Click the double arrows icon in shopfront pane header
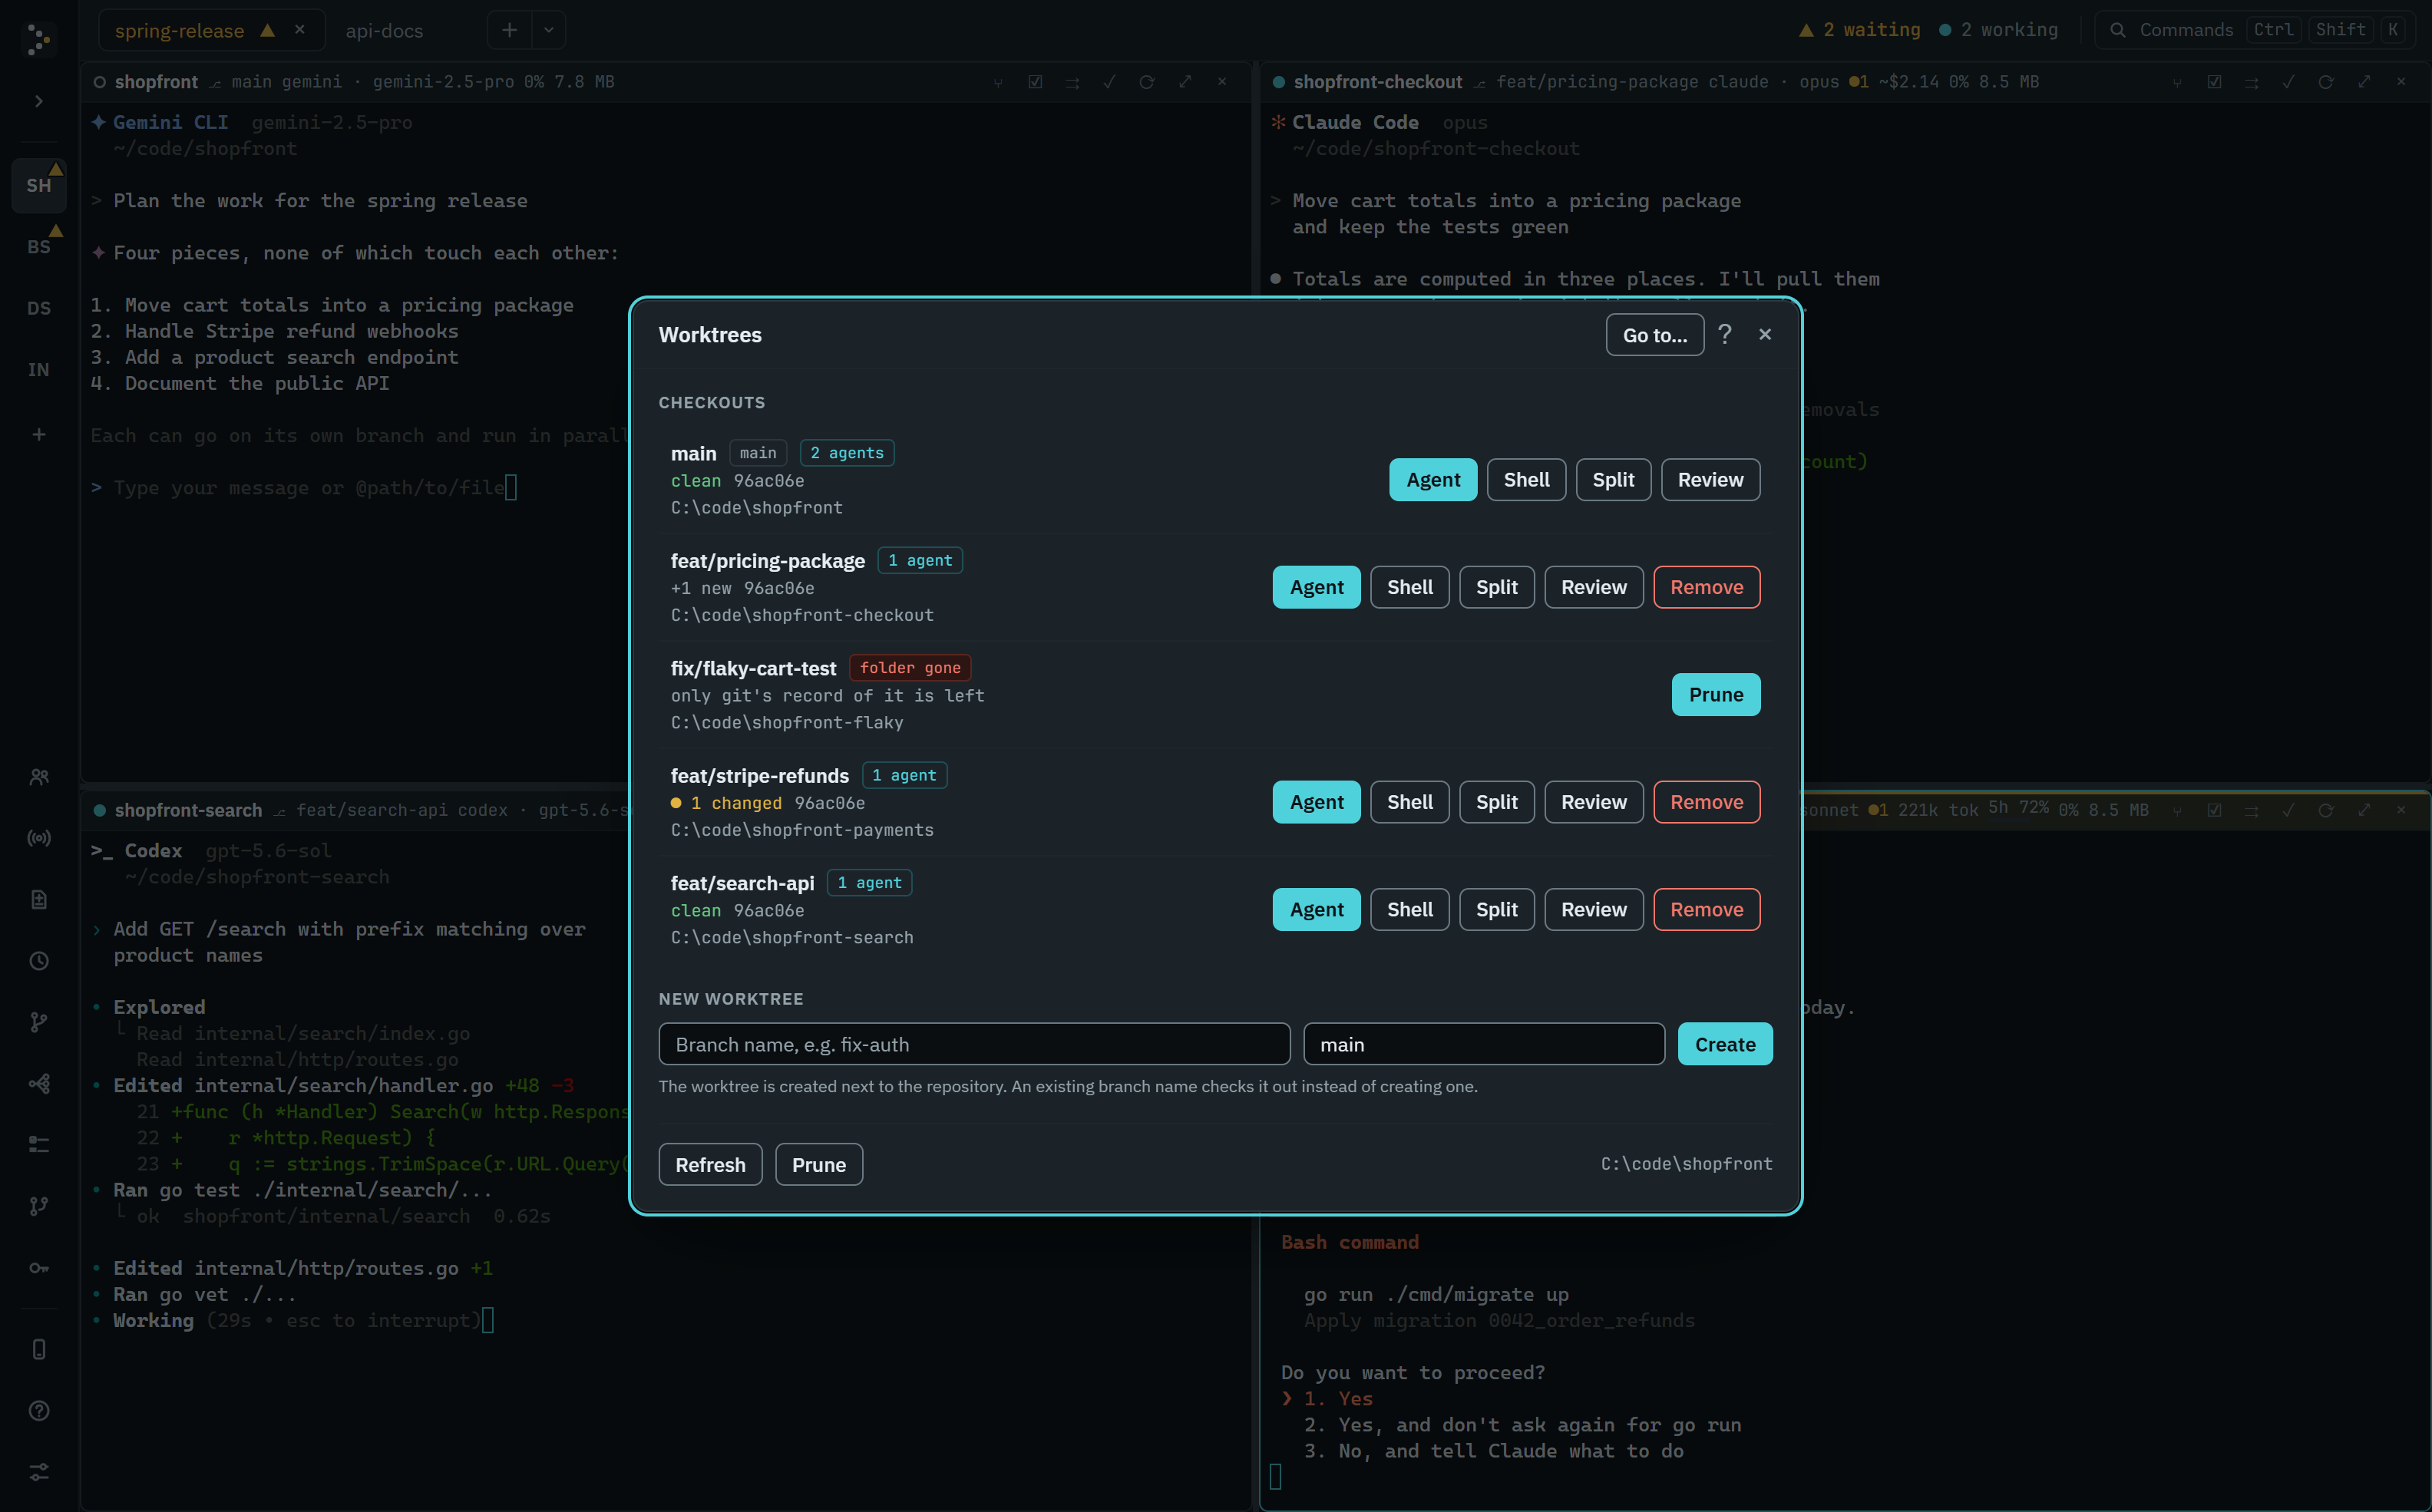This screenshot has width=2432, height=1512. (1072, 82)
